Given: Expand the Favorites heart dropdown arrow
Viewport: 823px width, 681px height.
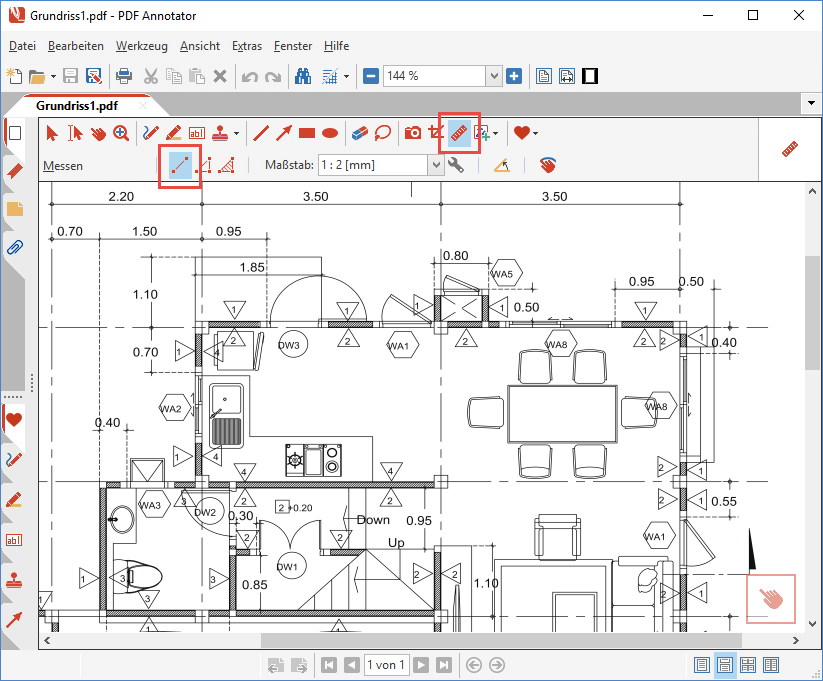Looking at the screenshot, I should point(535,134).
